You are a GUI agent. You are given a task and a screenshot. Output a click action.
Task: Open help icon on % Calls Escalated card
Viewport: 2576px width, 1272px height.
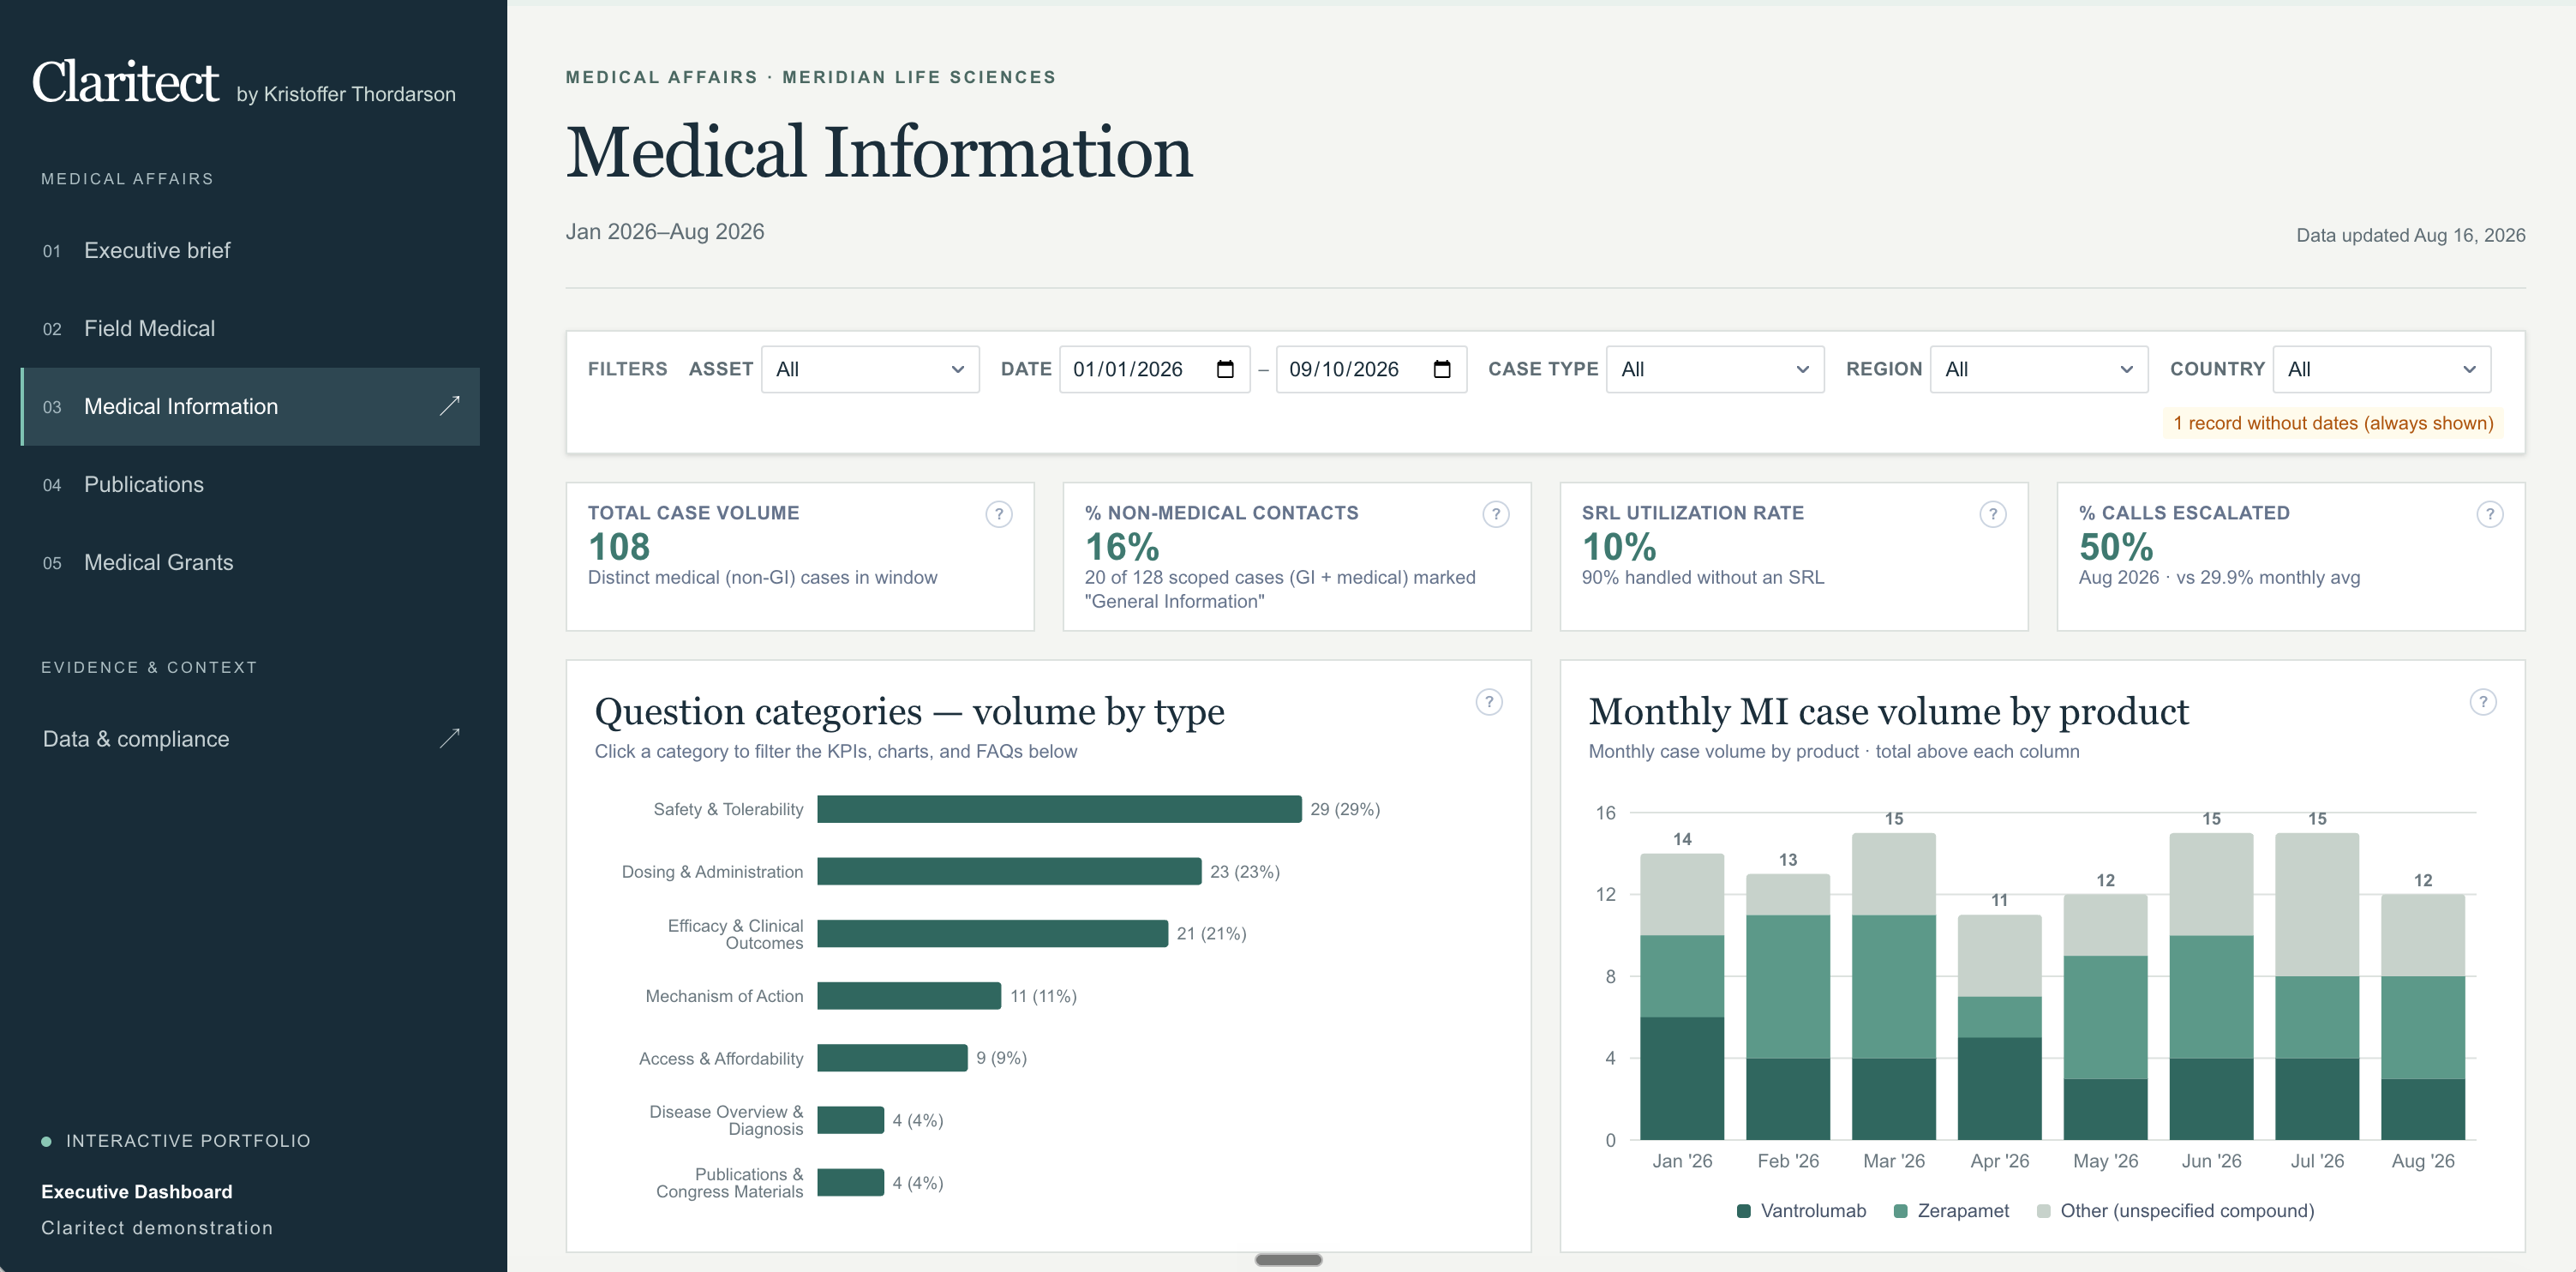(x=2489, y=514)
